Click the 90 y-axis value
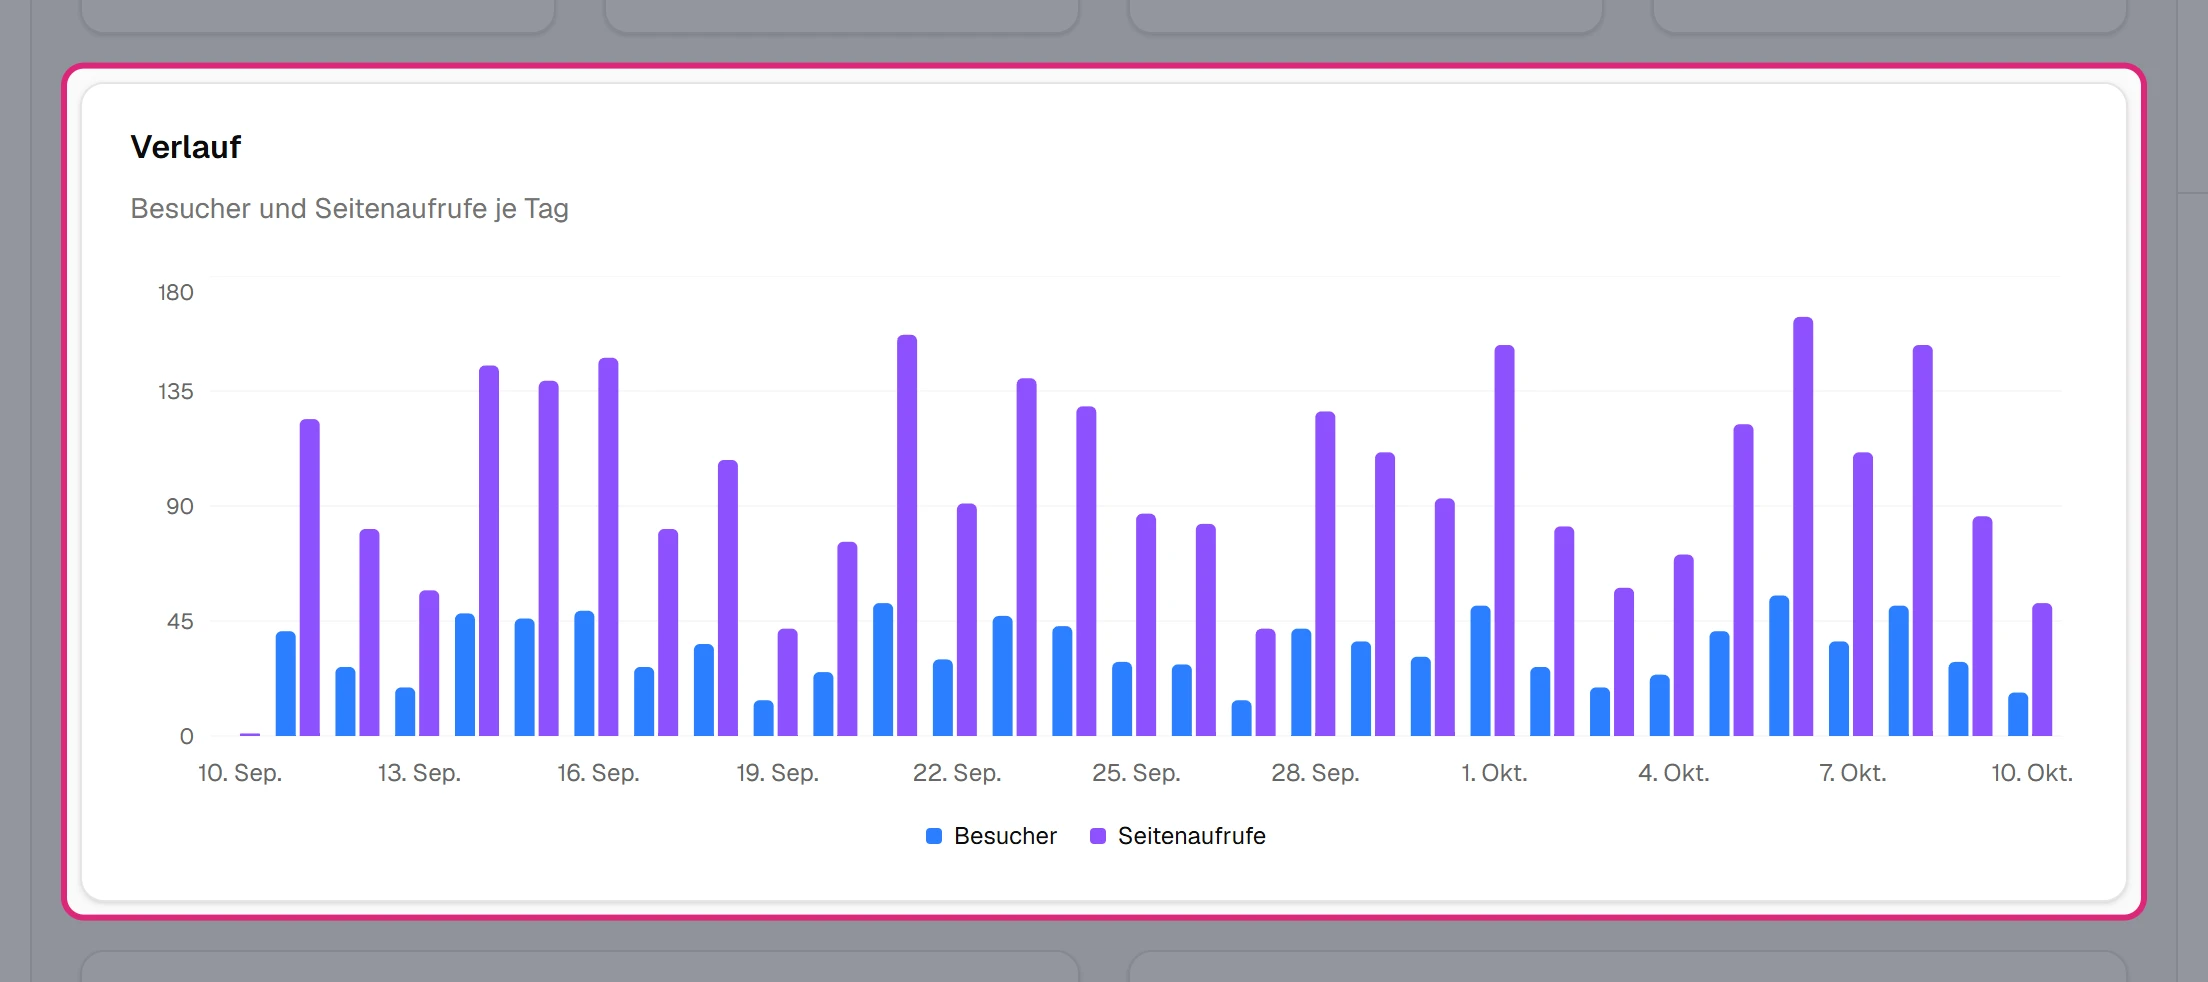This screenshot has height=982, width=2208. tap(180, 506)
